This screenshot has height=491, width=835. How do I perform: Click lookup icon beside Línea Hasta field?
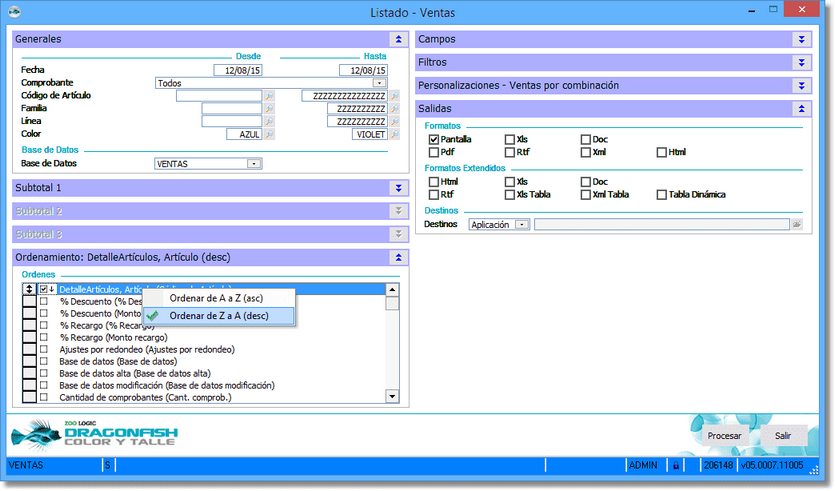coord(393,121)
